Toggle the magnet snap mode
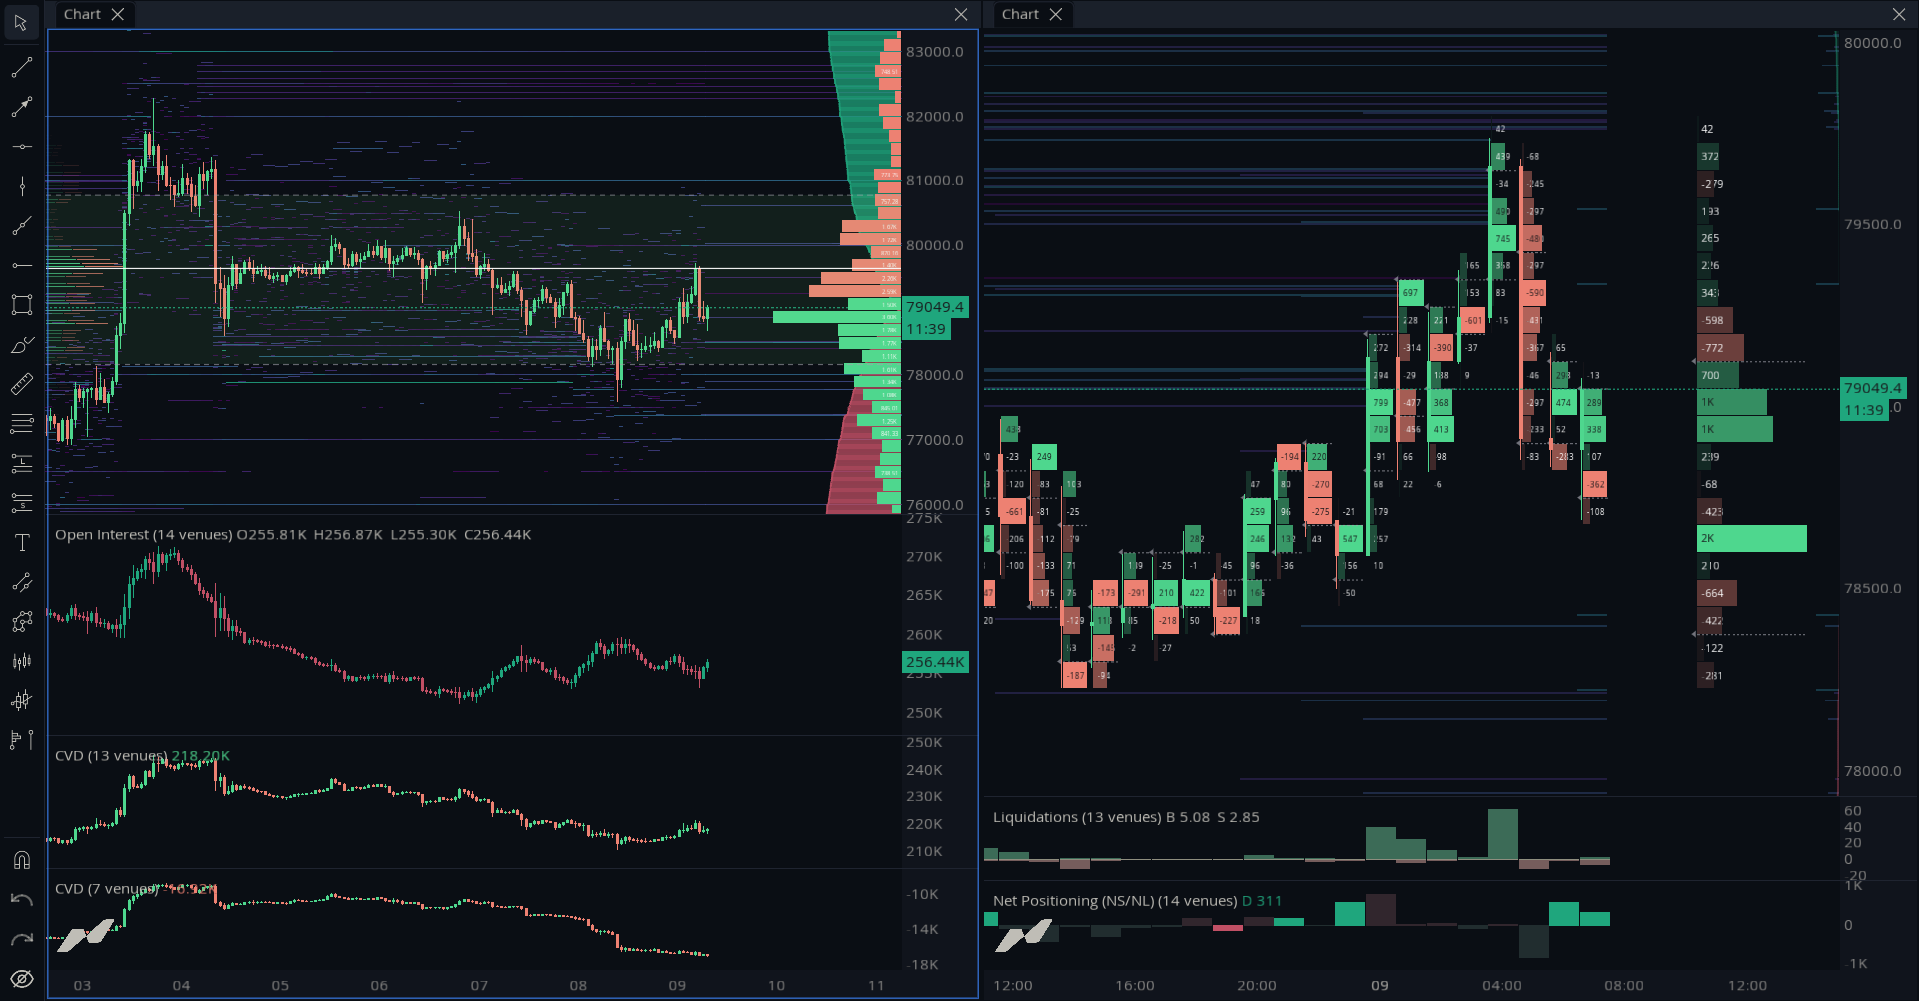The height and width of the screenshot is (1001, 1919). [21, 860]
